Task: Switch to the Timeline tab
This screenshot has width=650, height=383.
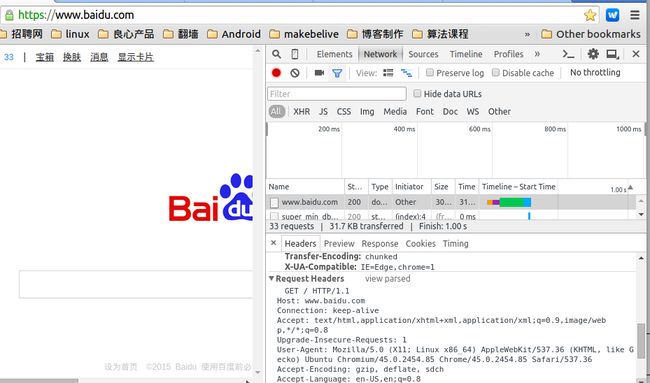Action: (466, 54)
